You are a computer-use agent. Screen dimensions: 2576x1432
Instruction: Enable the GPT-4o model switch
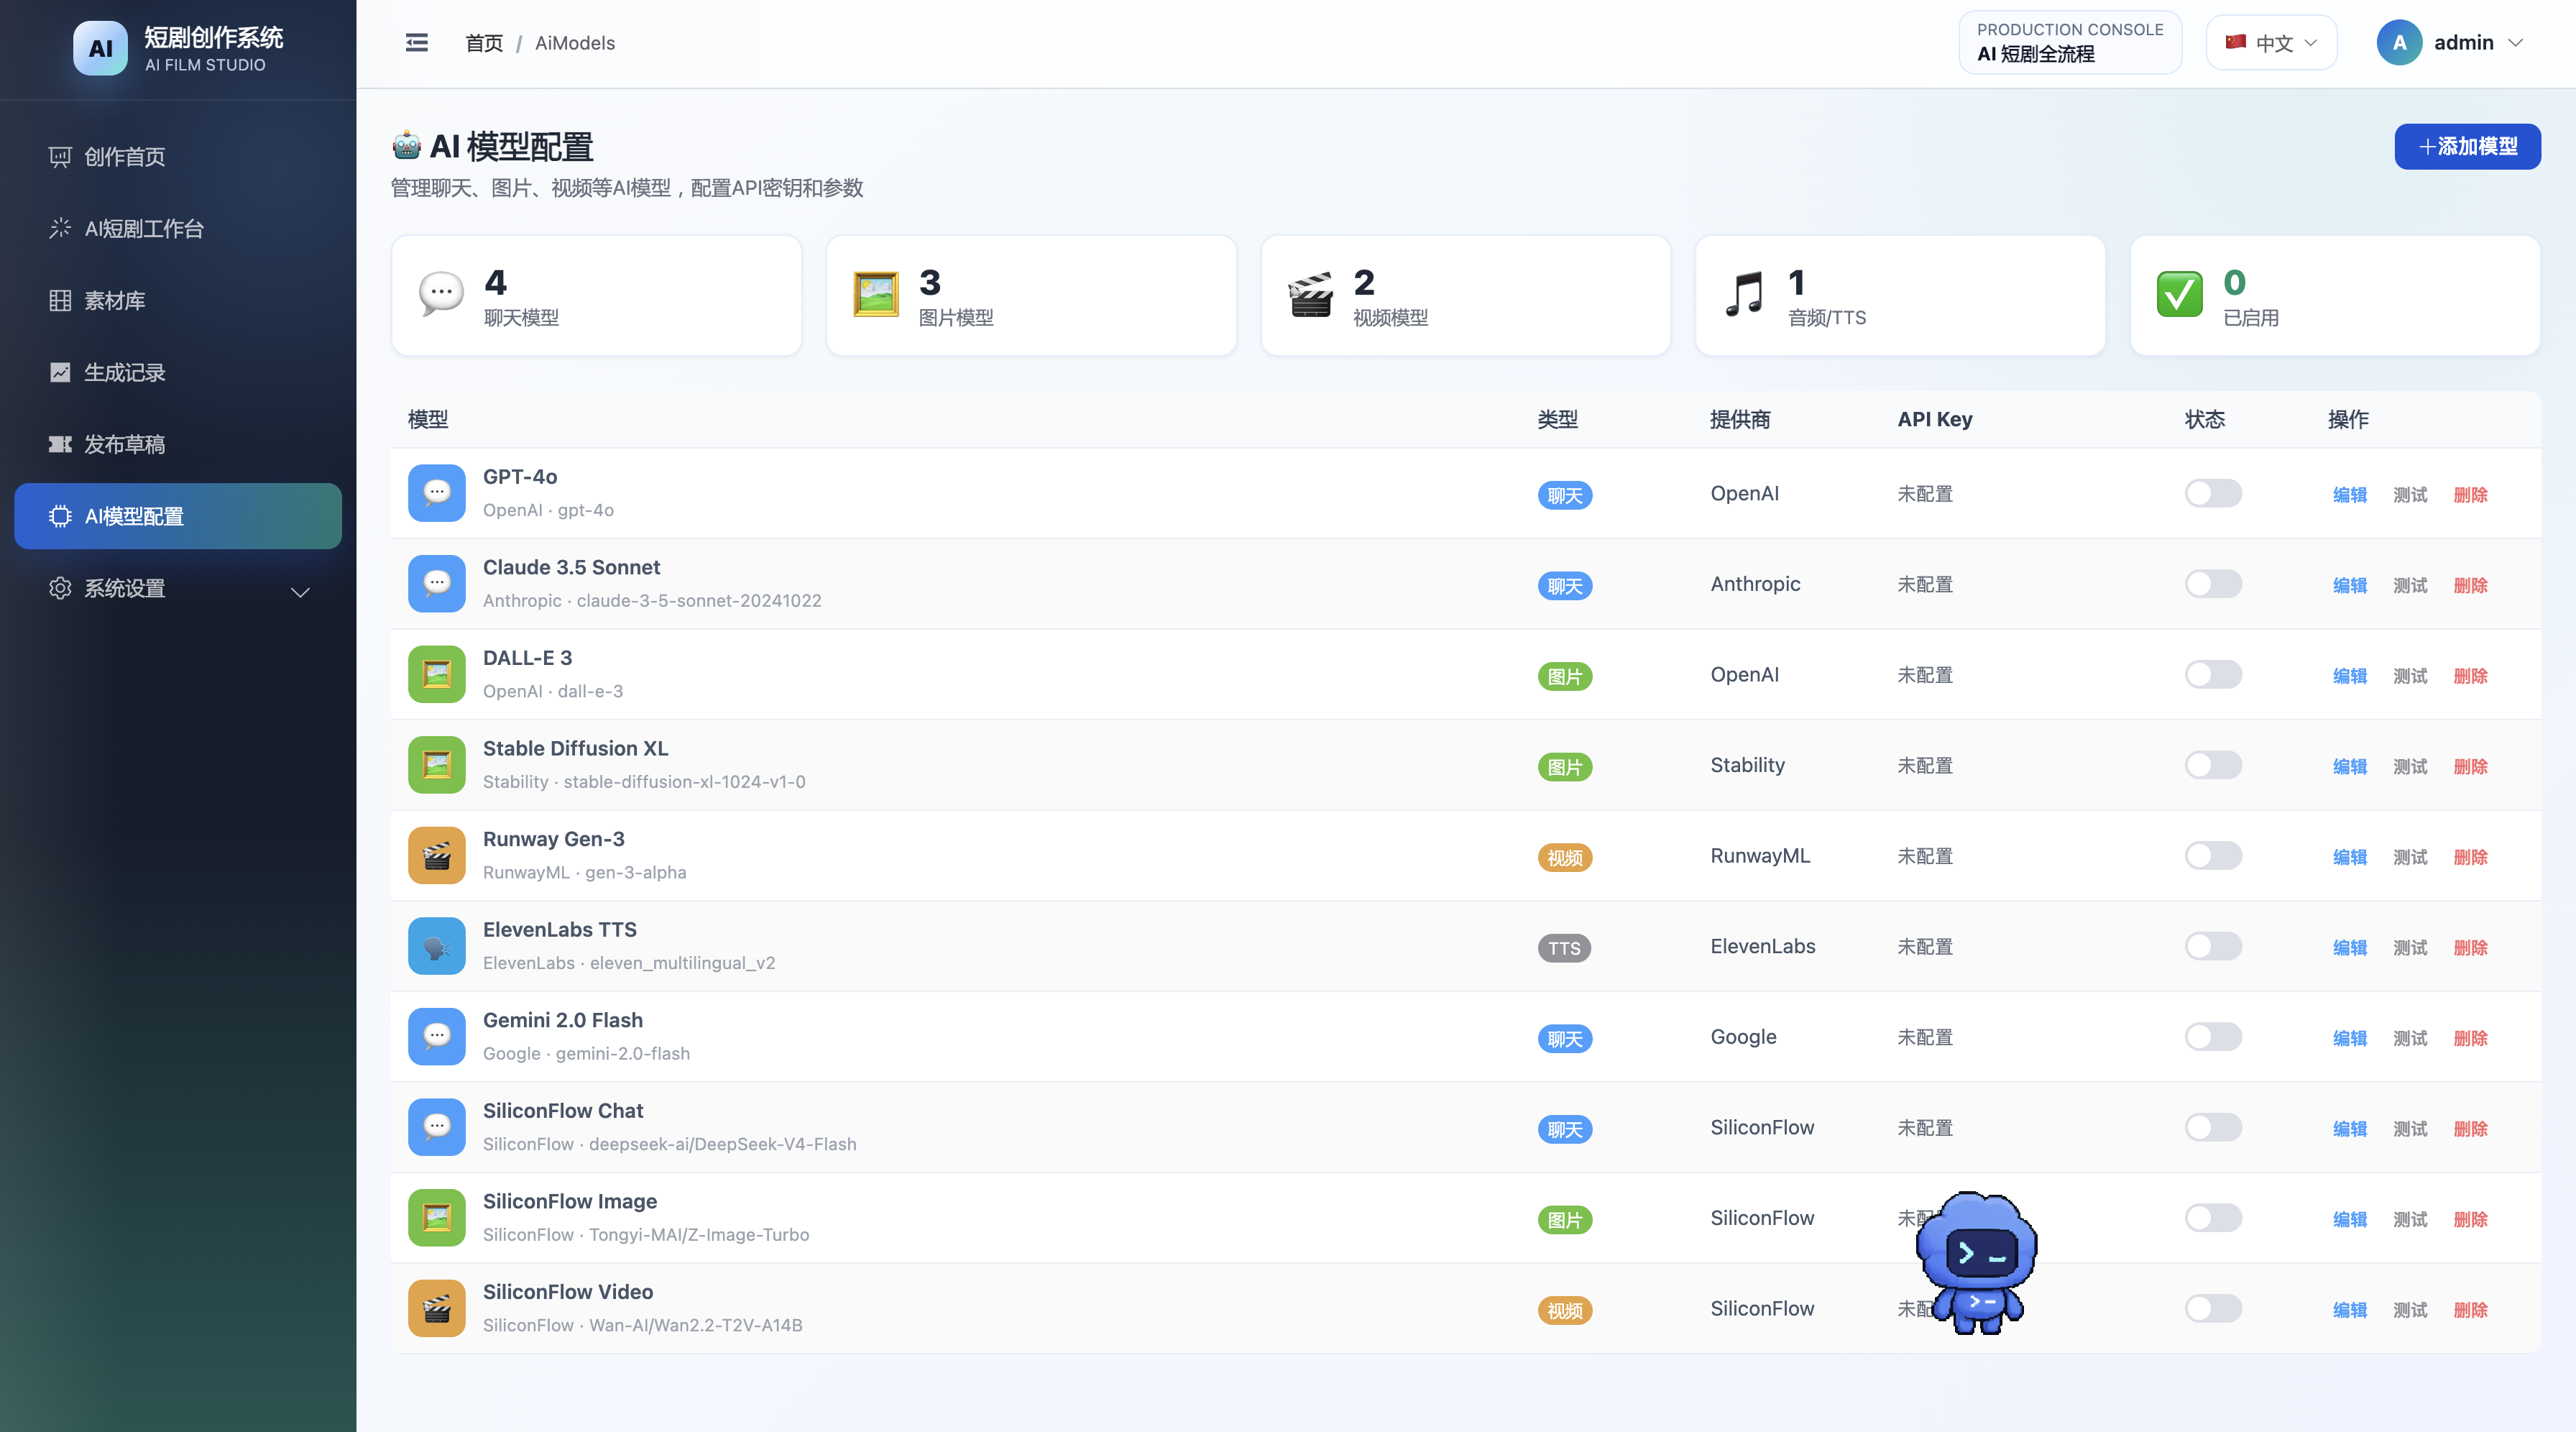(x=2213, y=493)
